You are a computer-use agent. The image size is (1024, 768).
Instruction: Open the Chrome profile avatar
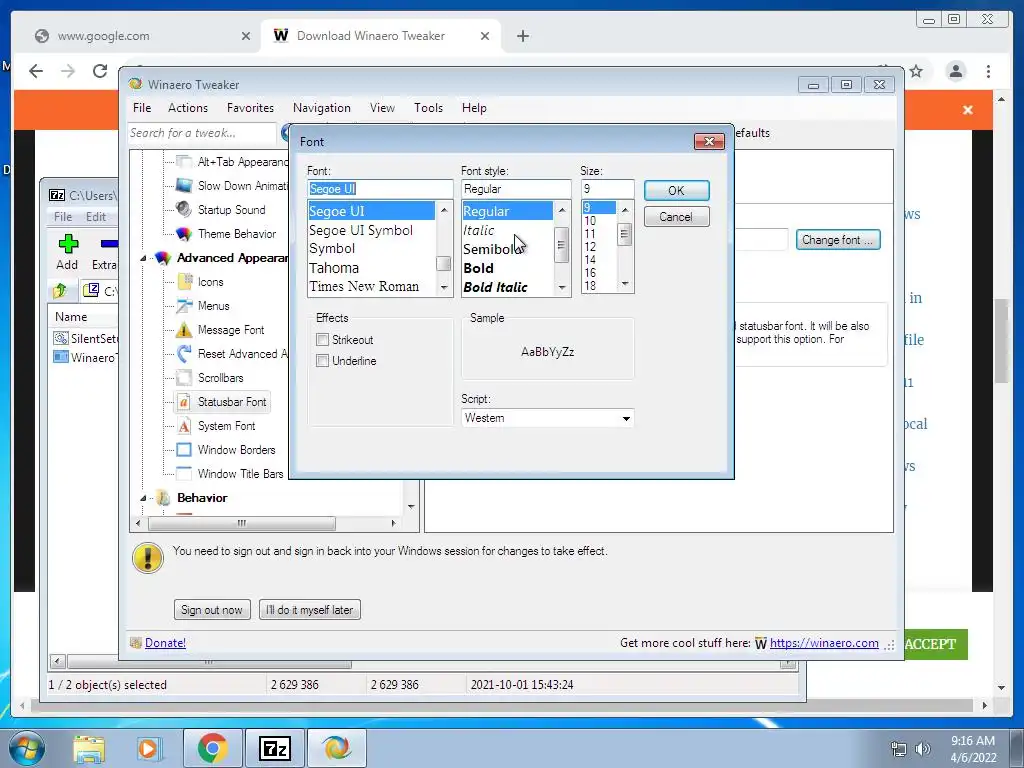[955, 71]
